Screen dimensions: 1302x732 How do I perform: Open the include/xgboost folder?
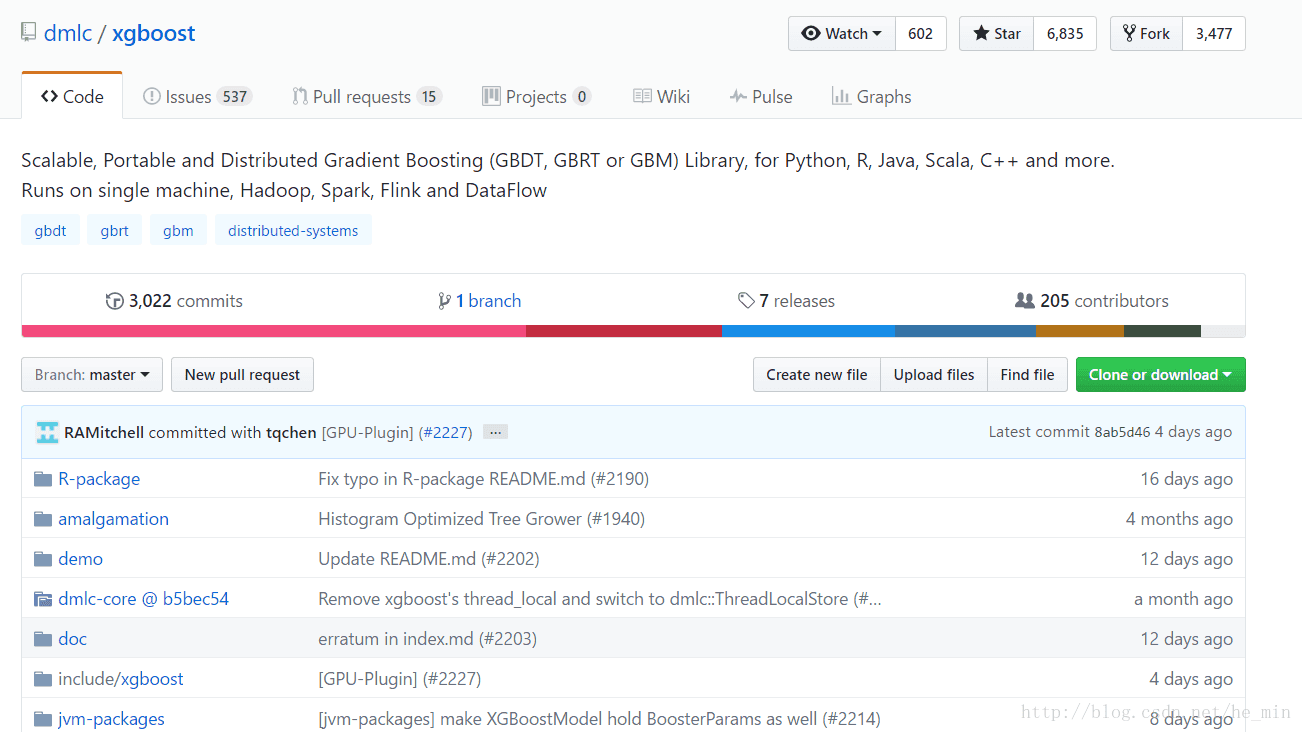121,679
